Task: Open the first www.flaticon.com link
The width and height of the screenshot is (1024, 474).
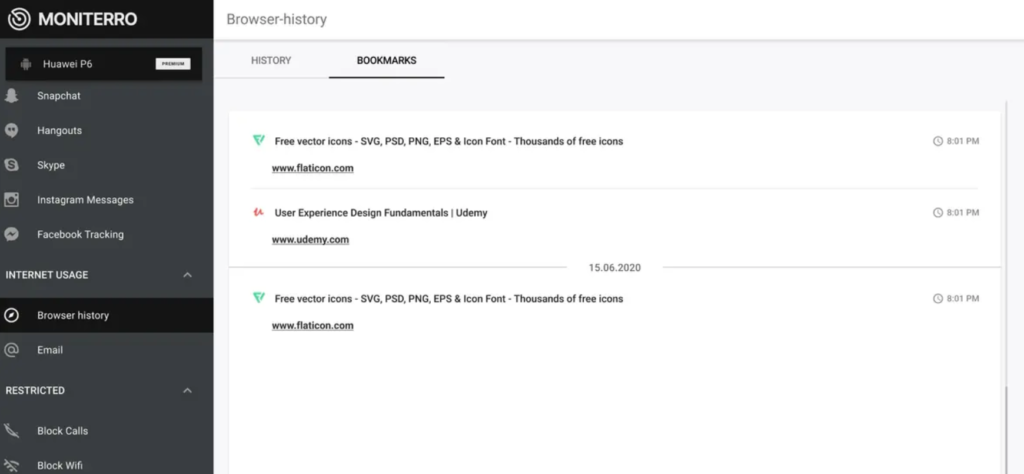Action: click(x=313, y=168)
